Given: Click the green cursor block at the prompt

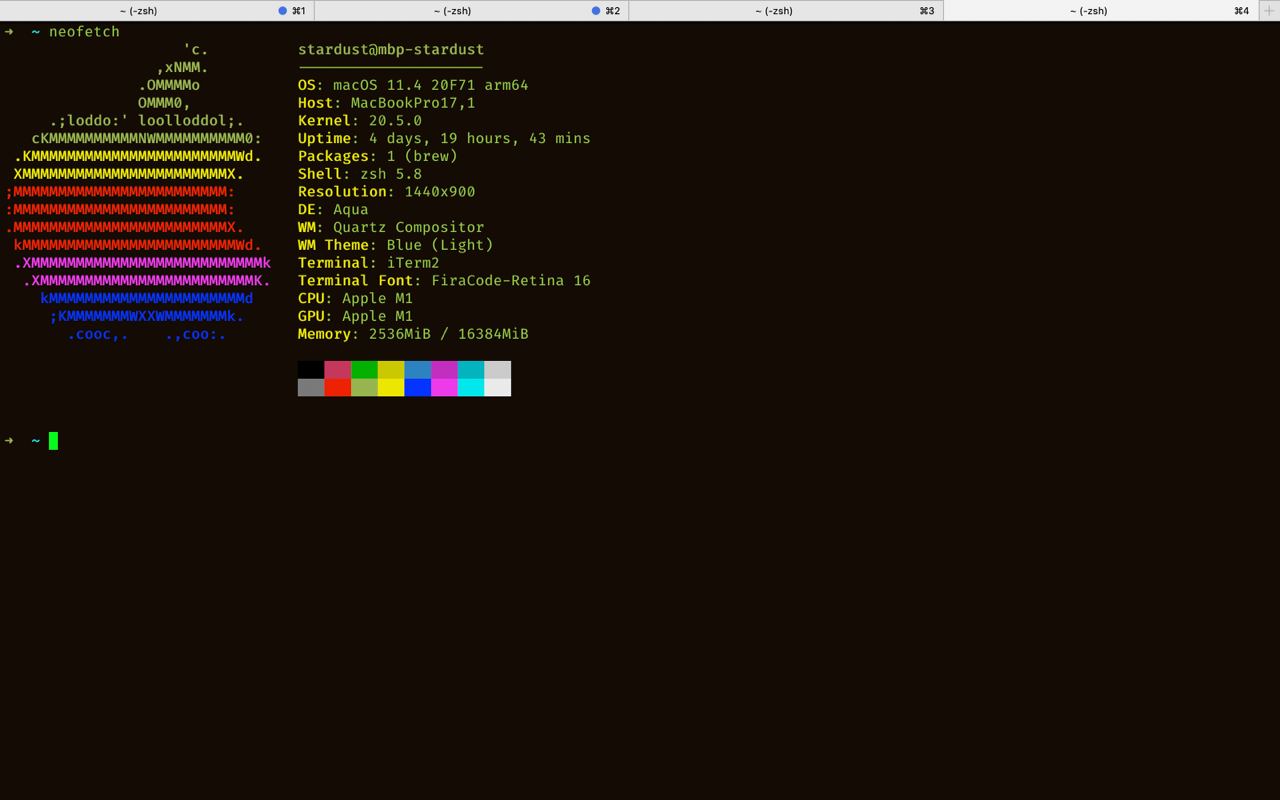Looking at the screenshot, I should click(53, 441).
